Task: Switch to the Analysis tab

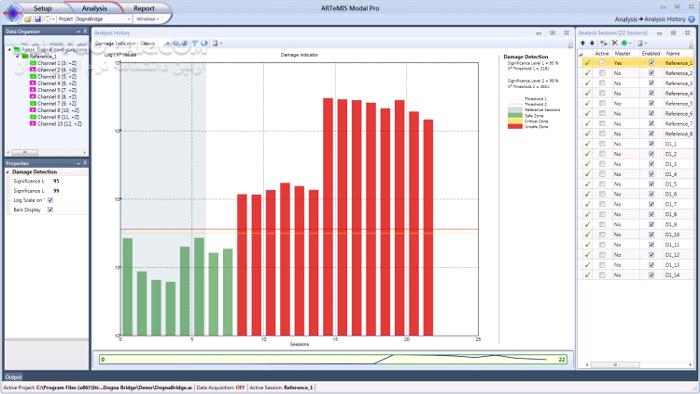Action: tap(94, 8)
